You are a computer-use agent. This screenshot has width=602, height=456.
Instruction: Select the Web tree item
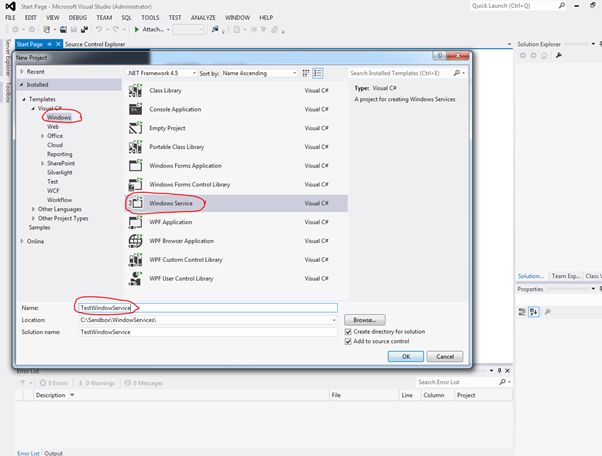click(53, 127)
